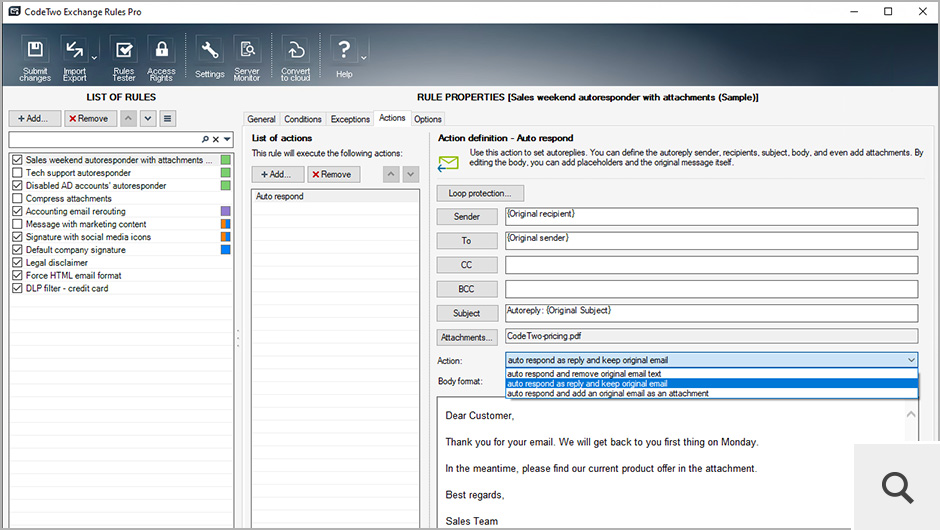Image resolution: width=940 pixels, height=530 pixels.
Task: Switch to the Options tab
Action: tap(427, 119)
